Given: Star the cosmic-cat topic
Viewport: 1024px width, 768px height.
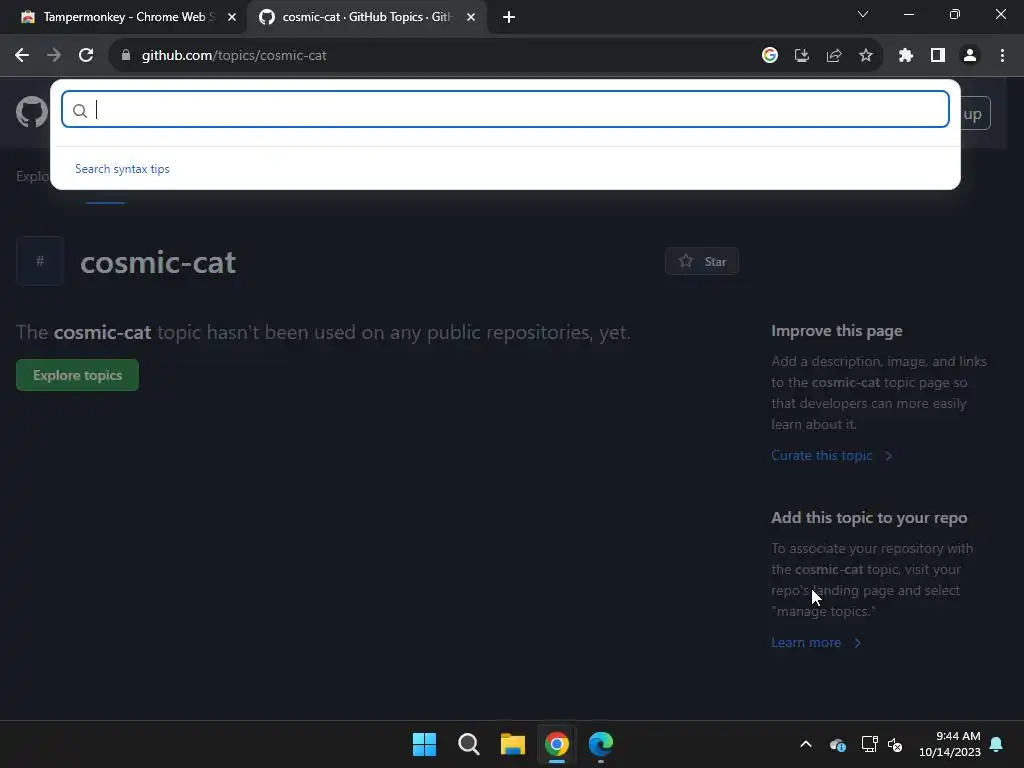Looking at the screenshot, I should [701, 261].
